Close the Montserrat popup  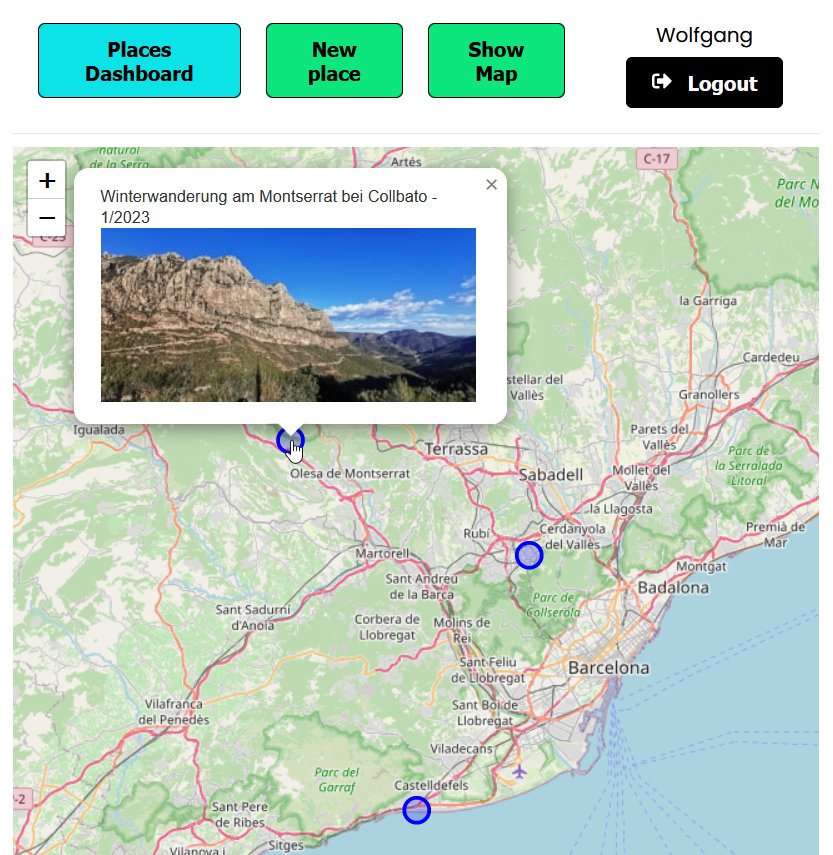click(x=491, y=185)
